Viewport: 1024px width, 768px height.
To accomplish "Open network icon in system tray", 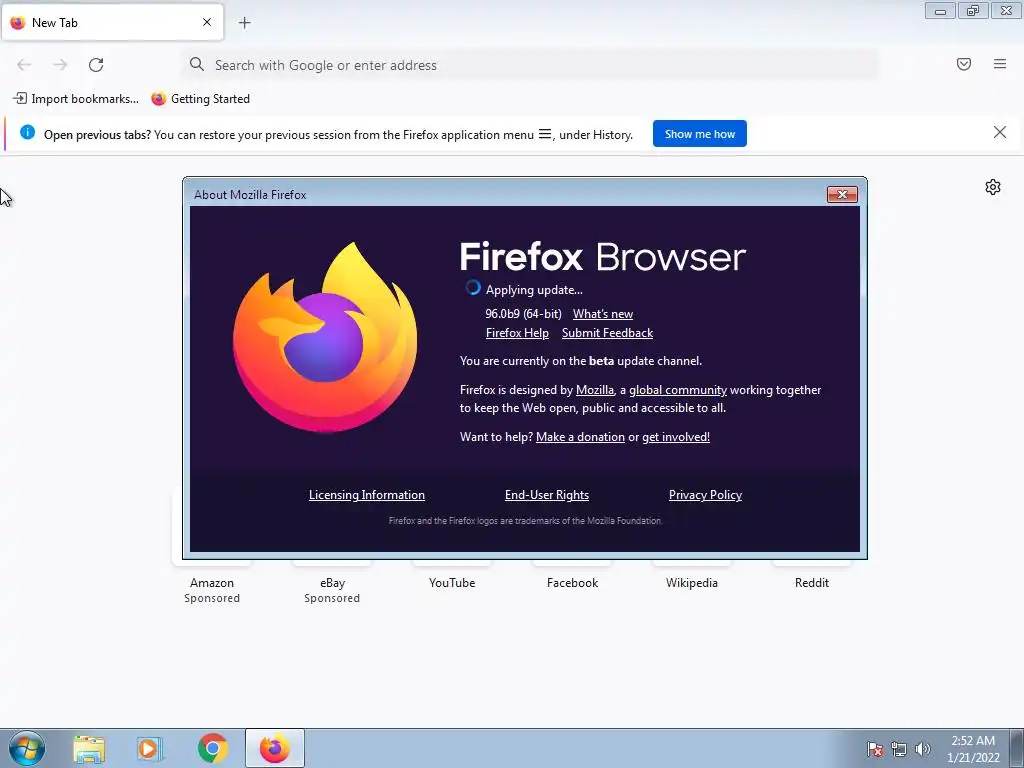I will click(899, 749).
